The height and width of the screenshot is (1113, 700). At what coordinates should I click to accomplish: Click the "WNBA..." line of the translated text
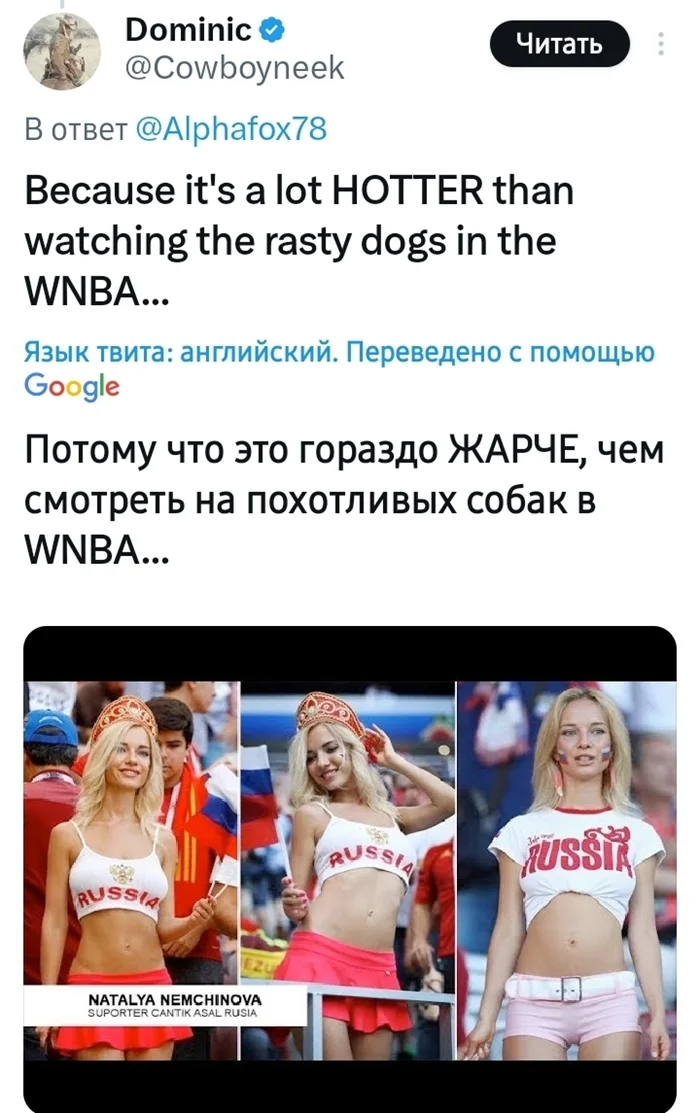(97, 550)
